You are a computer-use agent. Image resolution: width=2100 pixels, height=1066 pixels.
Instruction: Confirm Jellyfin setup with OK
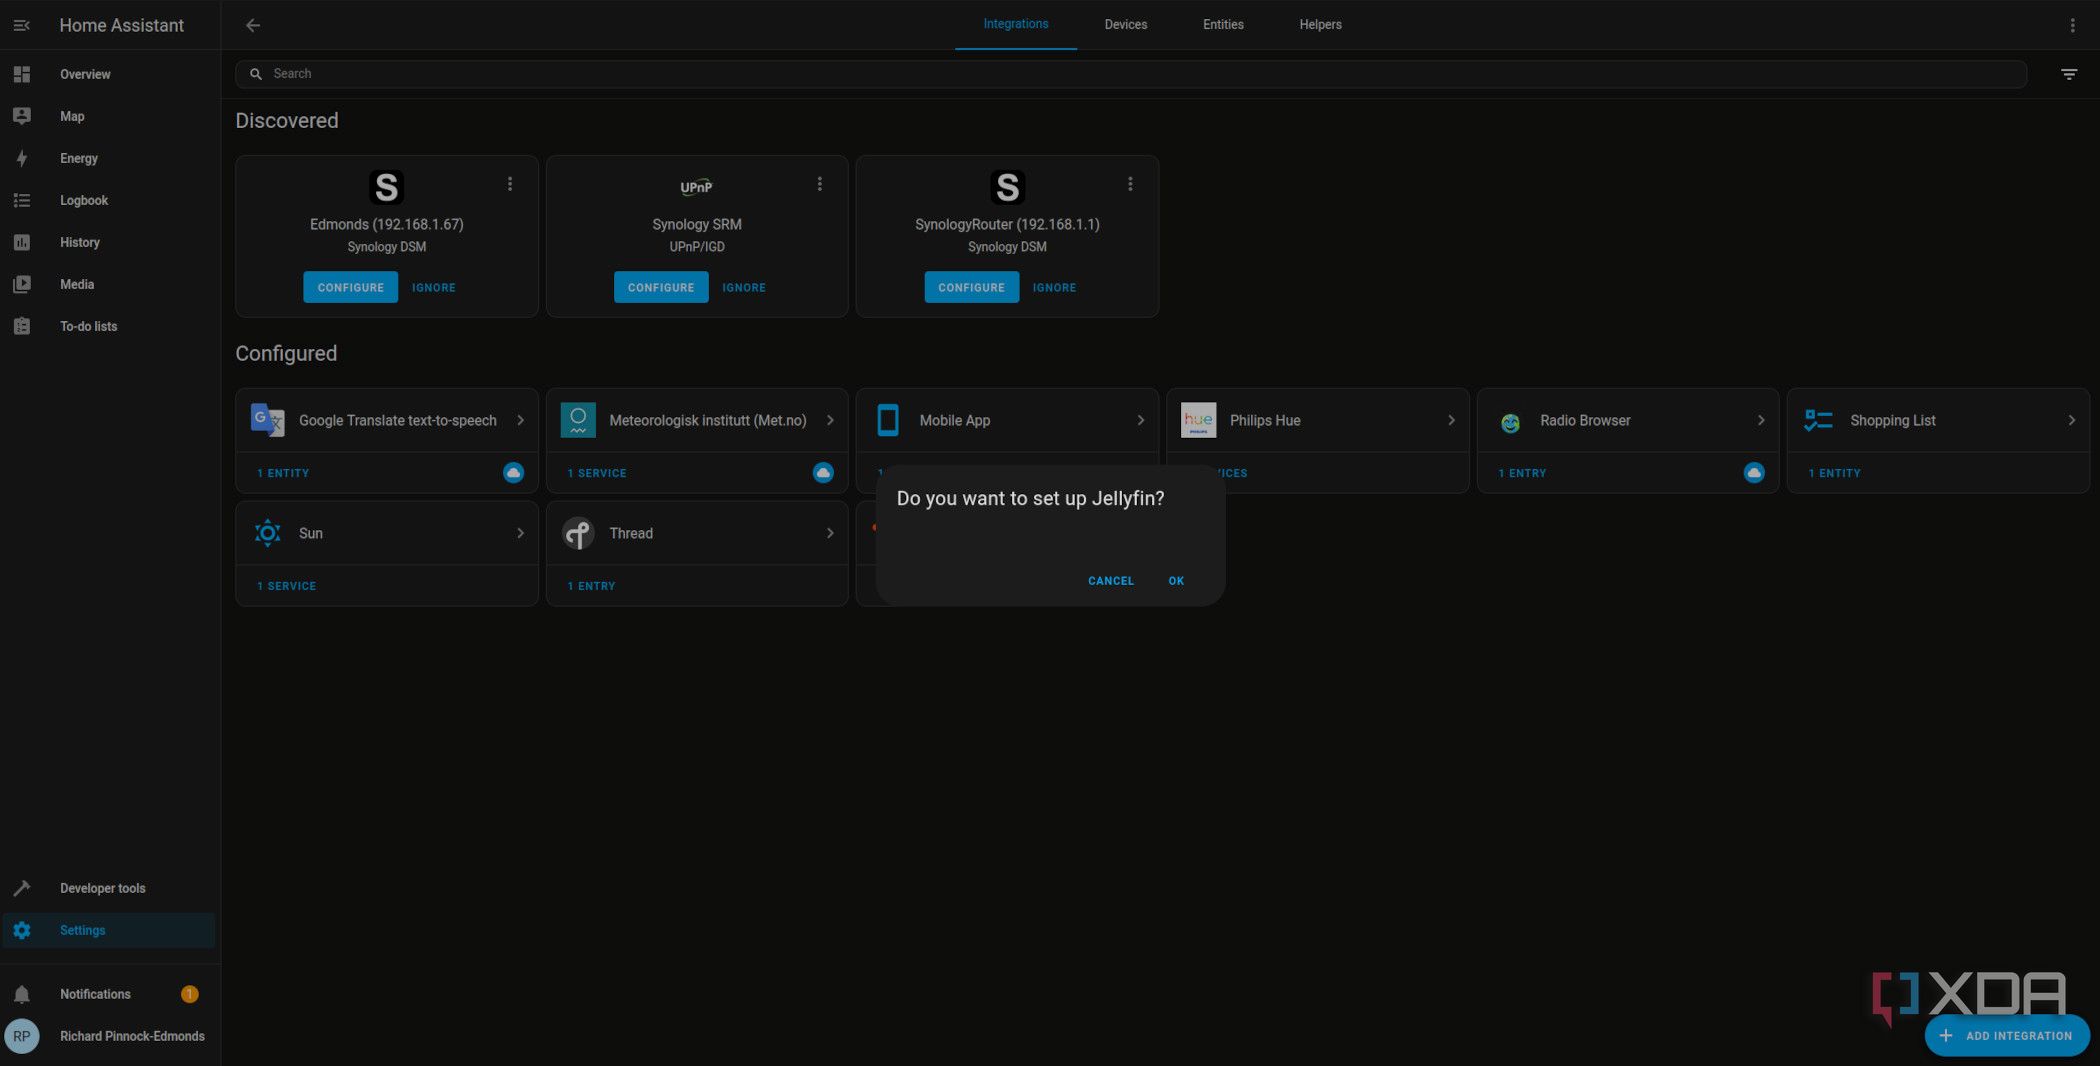point(1176,580)
